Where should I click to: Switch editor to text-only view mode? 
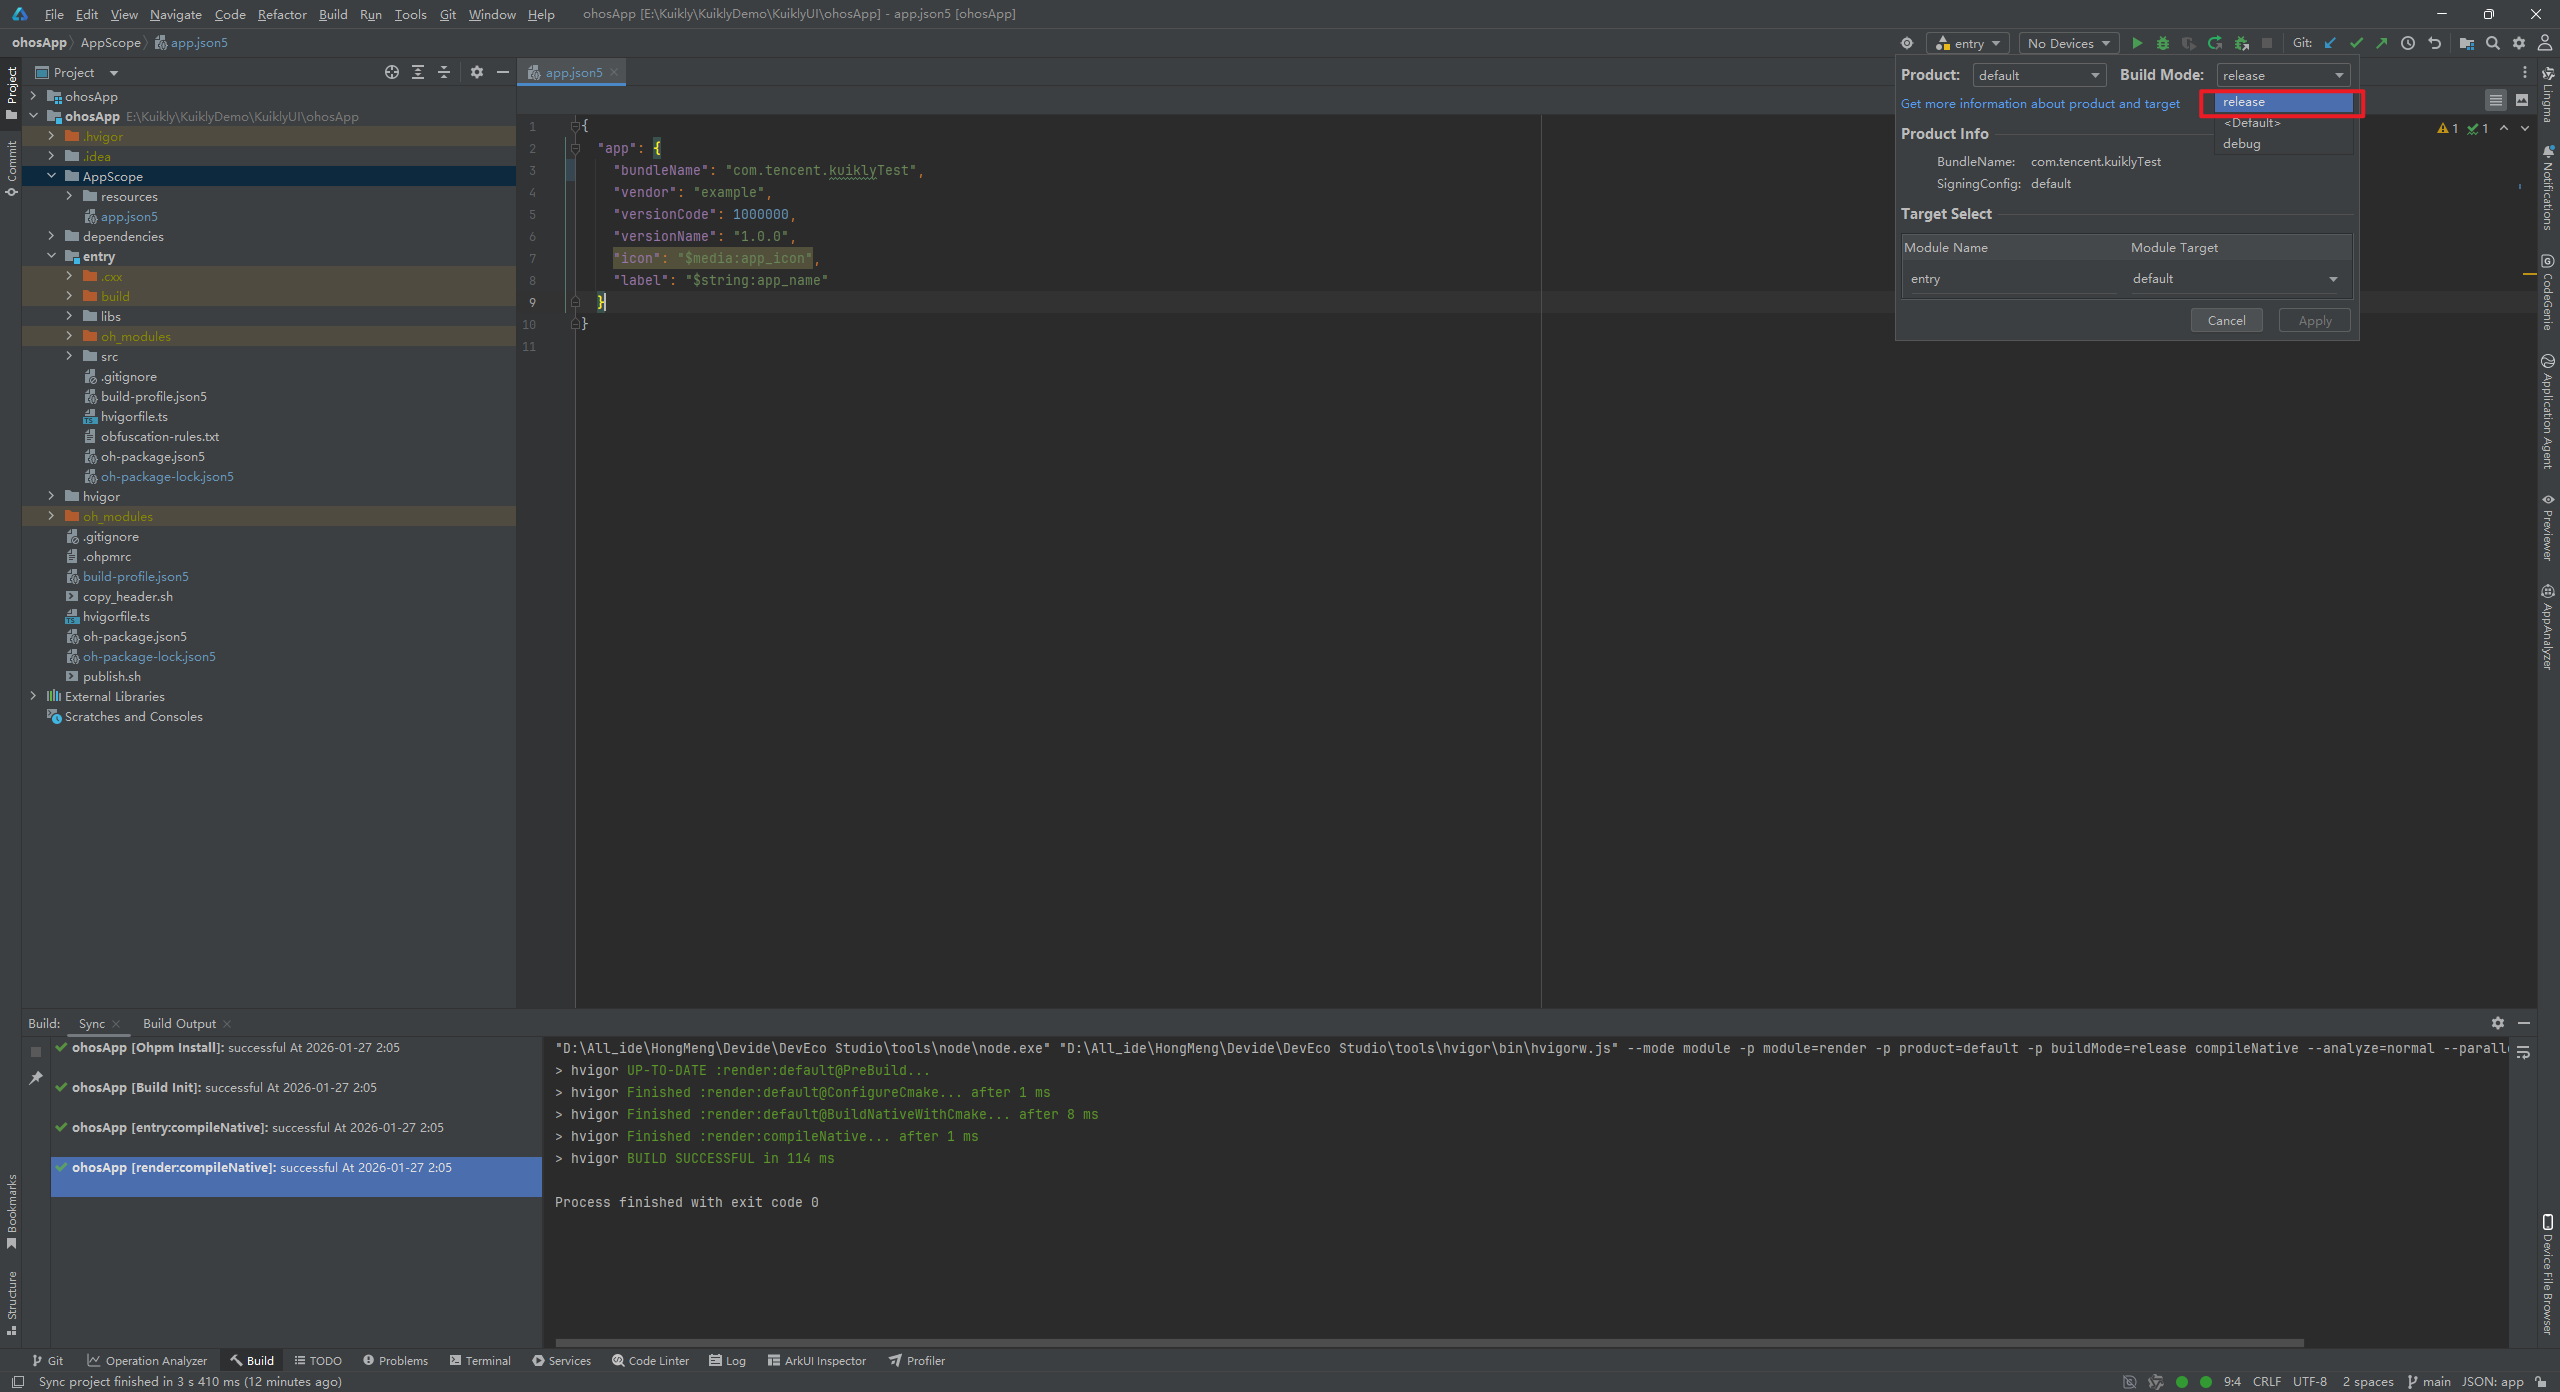[x=2496, y=100]
